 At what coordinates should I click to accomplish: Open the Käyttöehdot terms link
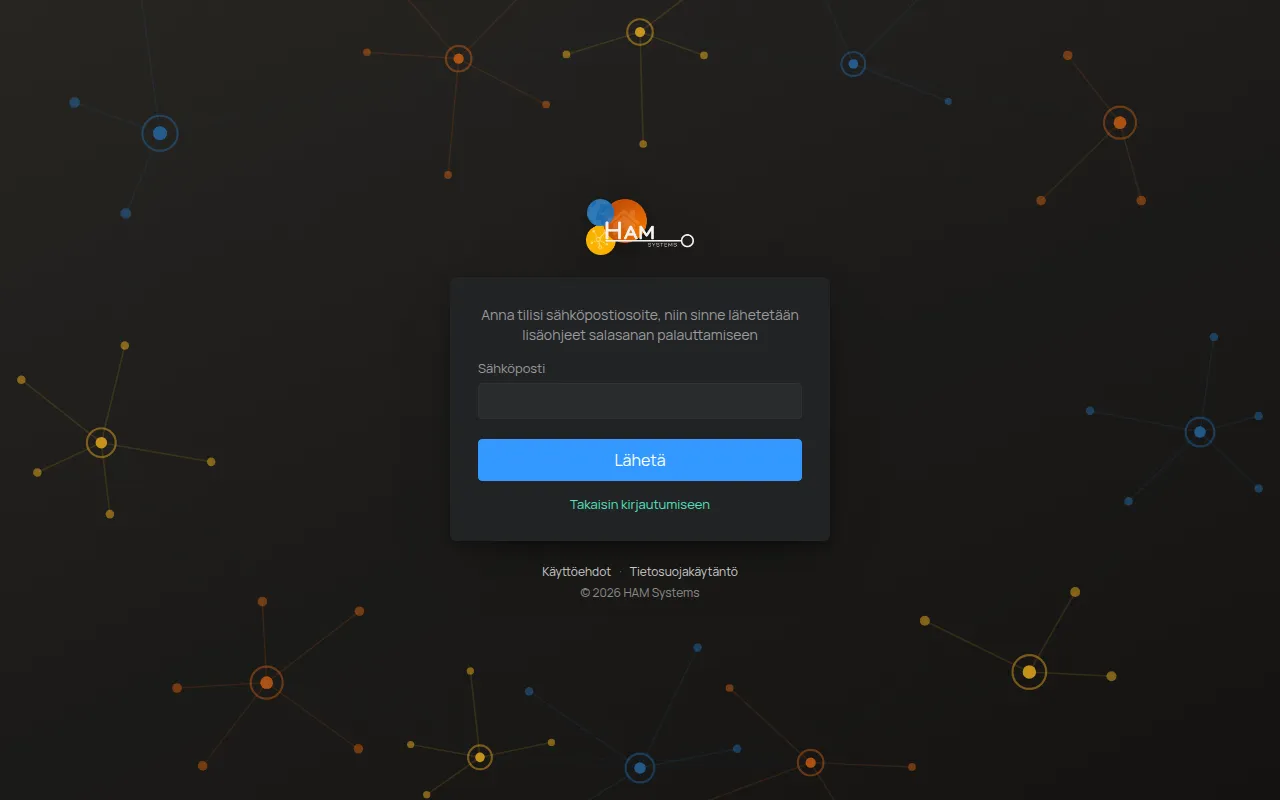click(x=576, y=572)
